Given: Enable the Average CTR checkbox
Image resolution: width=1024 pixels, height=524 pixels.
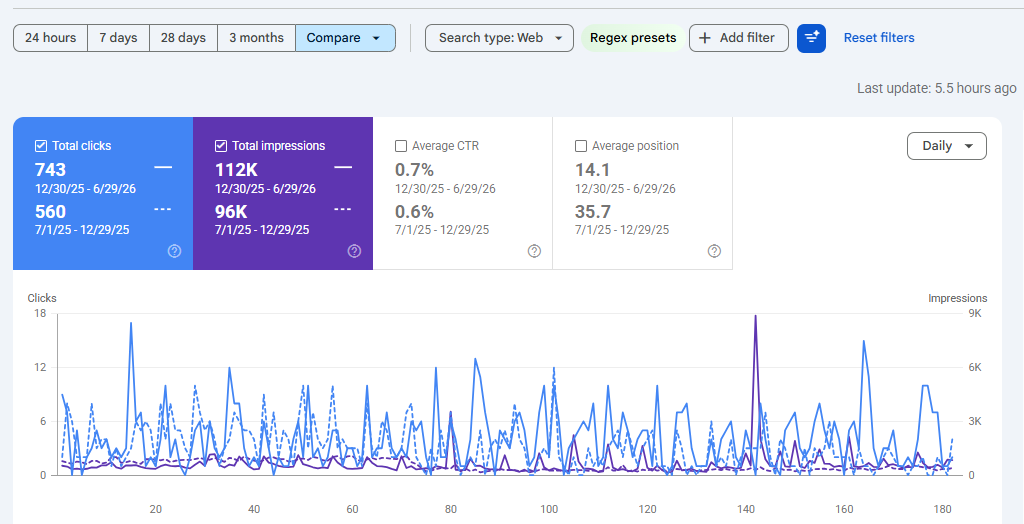Looking at the screenshot, I should (x=401, y=146).
